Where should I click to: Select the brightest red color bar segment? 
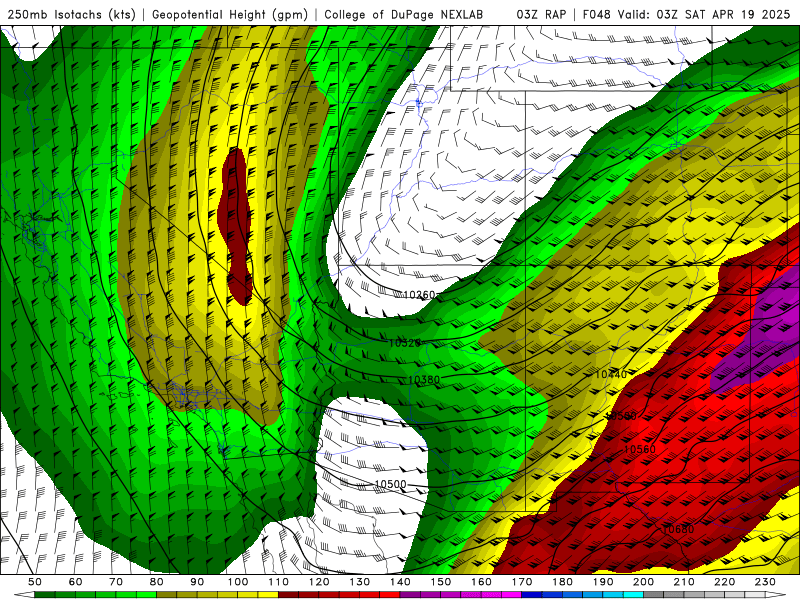point(390,595)
